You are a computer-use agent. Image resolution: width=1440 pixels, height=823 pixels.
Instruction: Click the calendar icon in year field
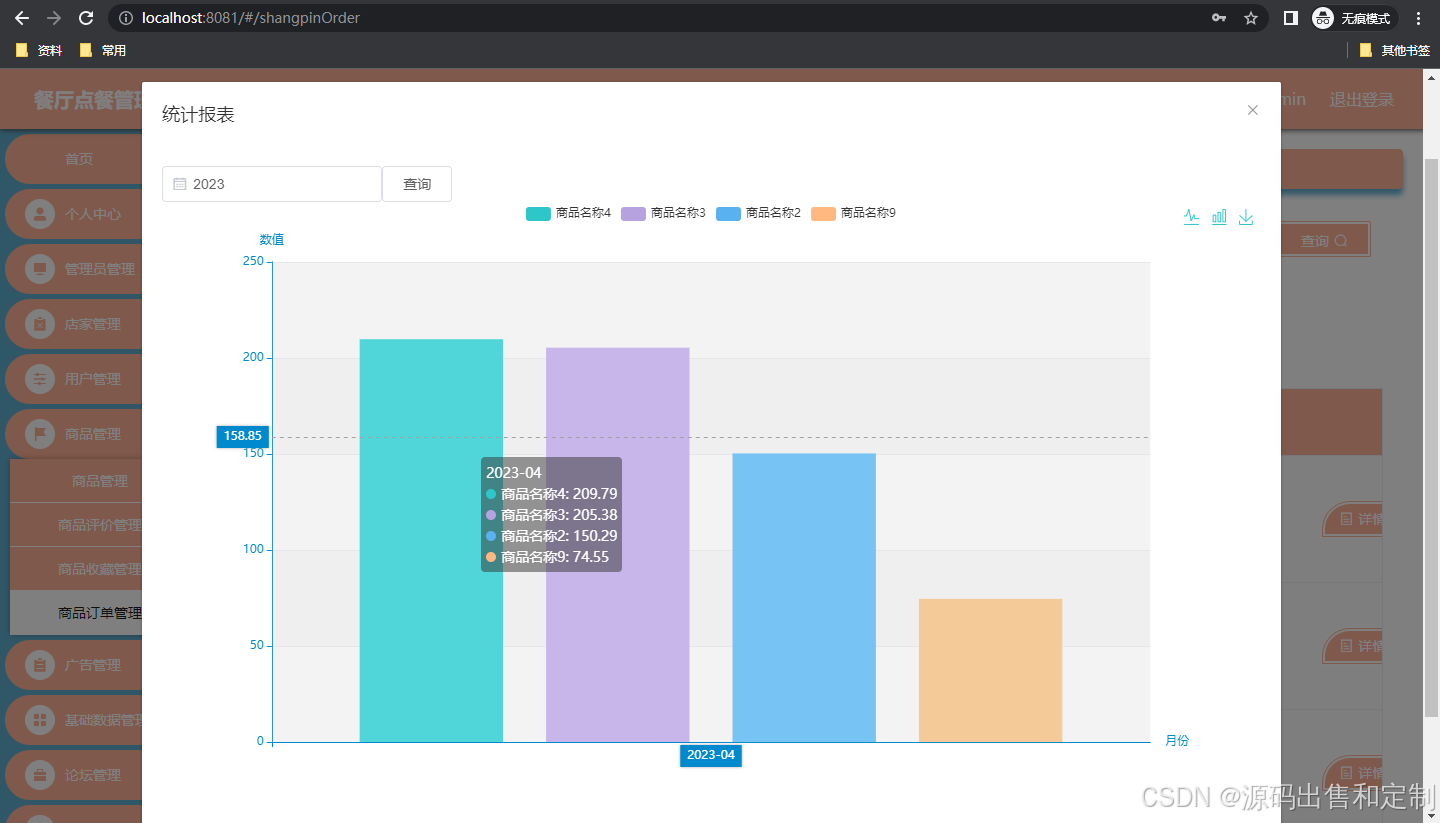pyautogui.click(x=180, y=184)
